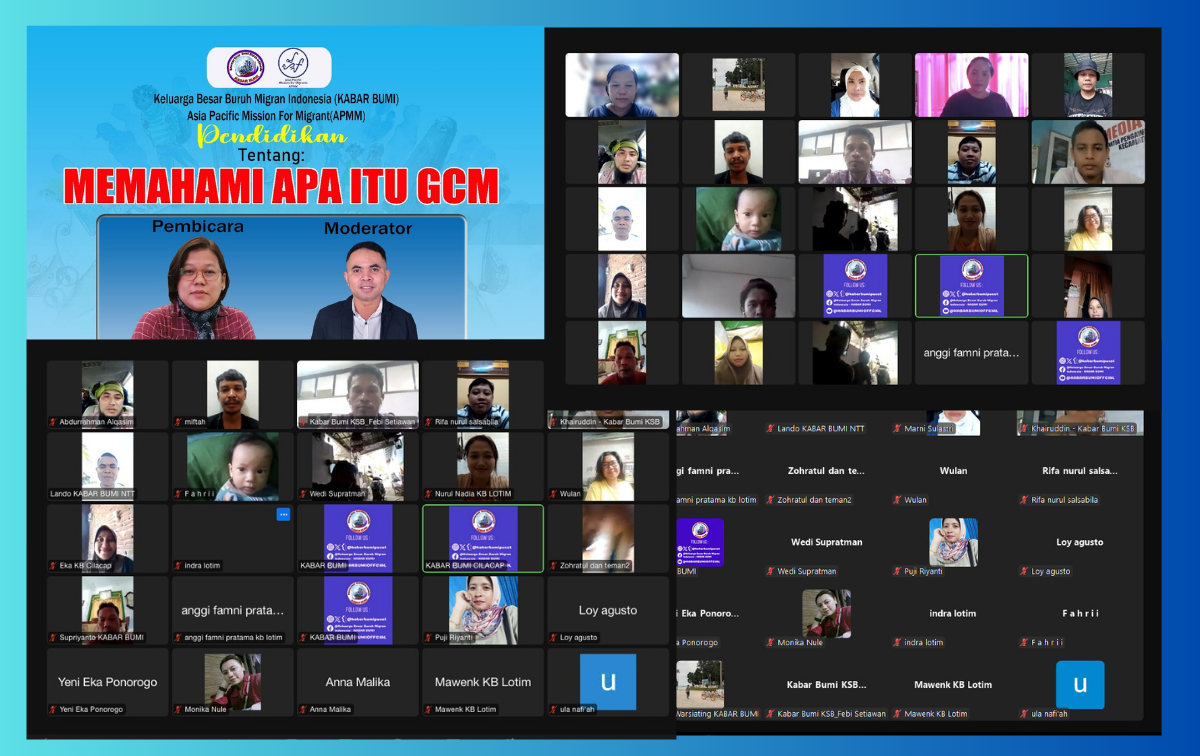The width and height of the screenshot is (1200, 756).
Task: Click 'anggi famni prata...' tile in top-right gallery
Action: 971,353
